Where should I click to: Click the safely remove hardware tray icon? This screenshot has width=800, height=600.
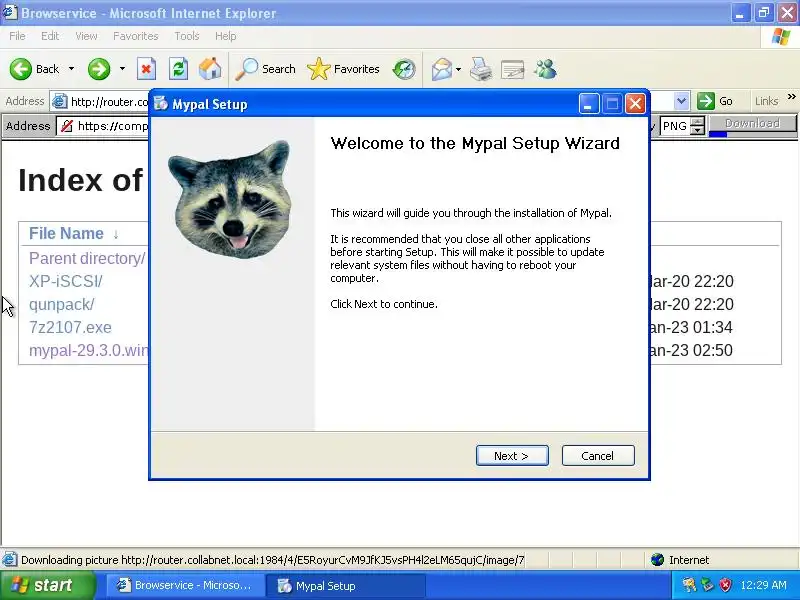708,585
